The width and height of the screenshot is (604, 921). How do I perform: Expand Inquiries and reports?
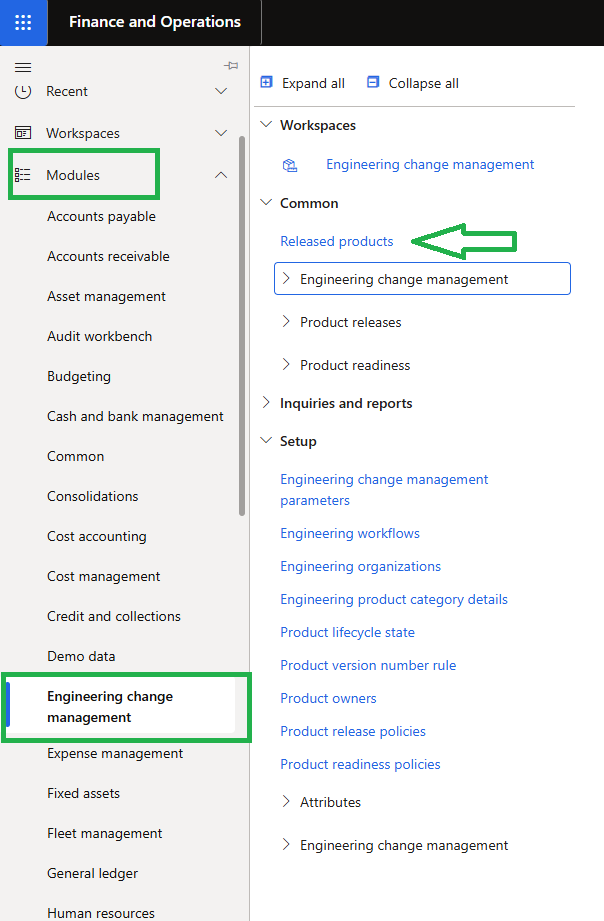coord(266,402)
